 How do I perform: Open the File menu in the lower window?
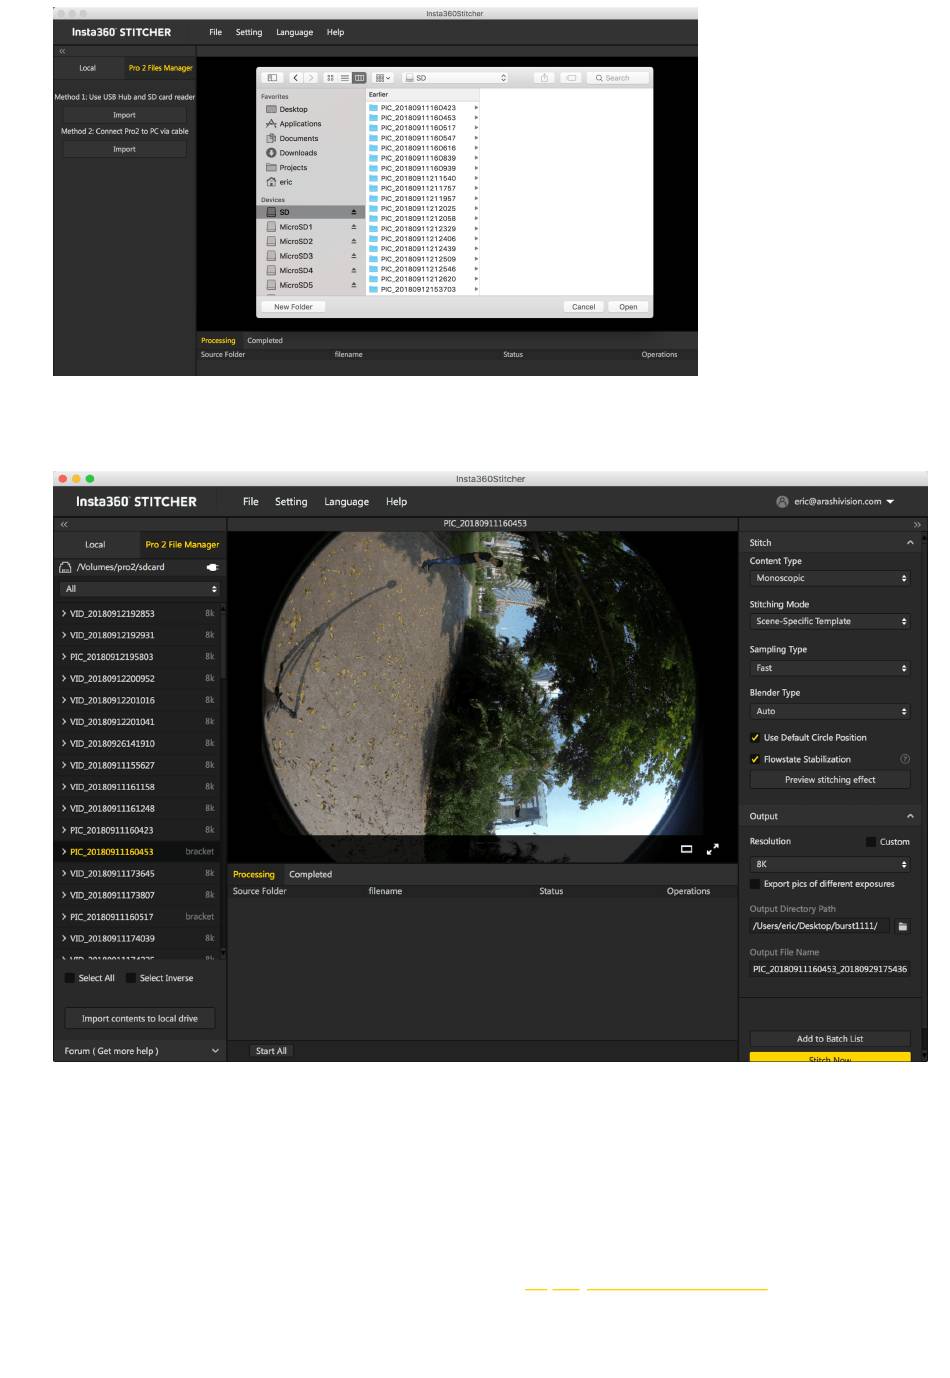point(250,502)
